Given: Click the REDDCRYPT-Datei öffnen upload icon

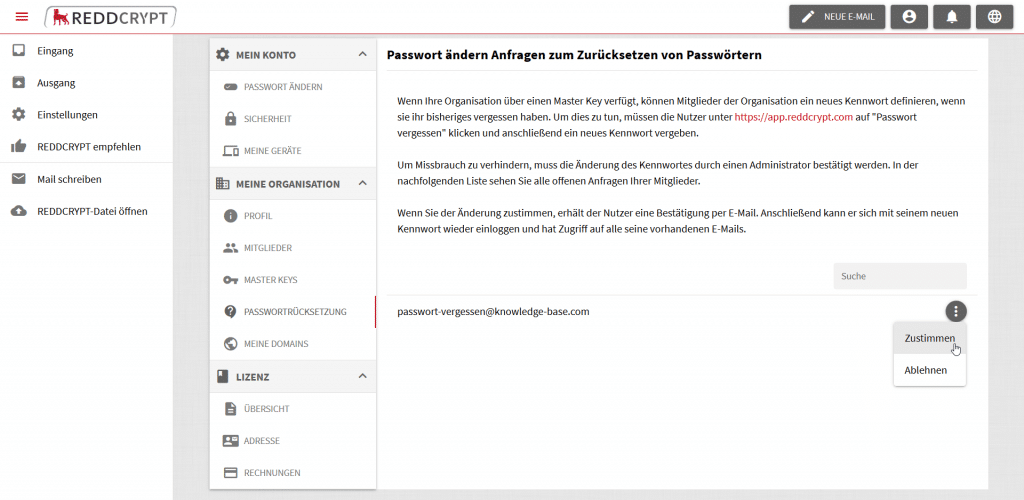Looking at the screenshot, I should (x=18, y=211).
